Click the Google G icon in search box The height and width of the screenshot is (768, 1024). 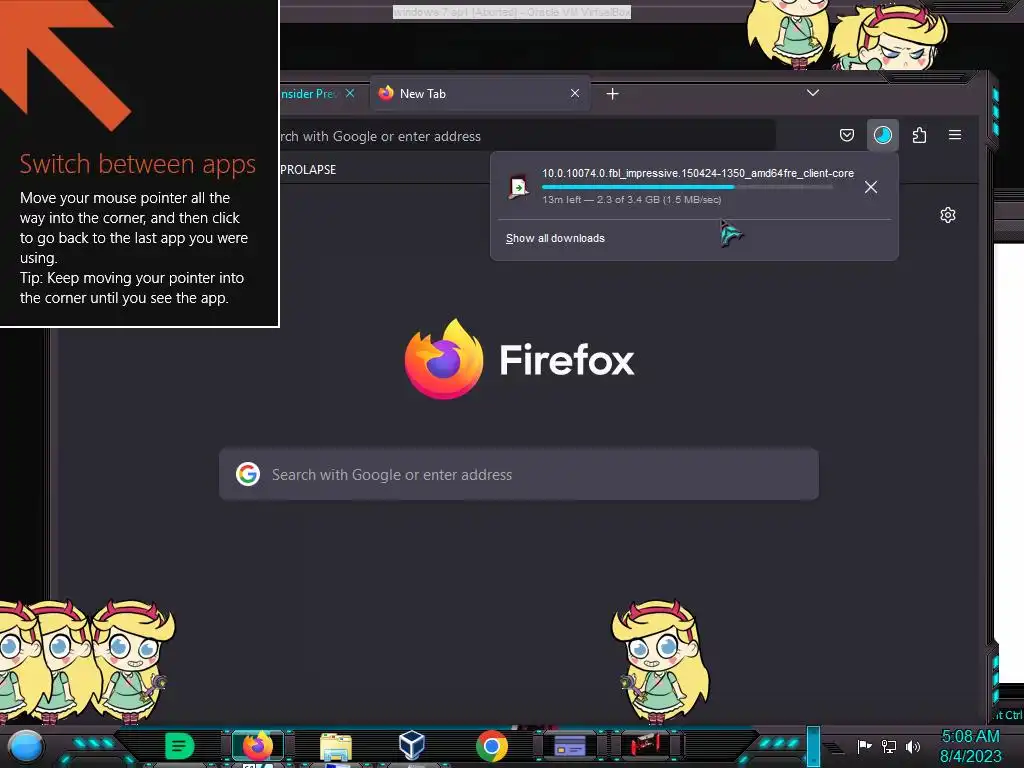248,474
